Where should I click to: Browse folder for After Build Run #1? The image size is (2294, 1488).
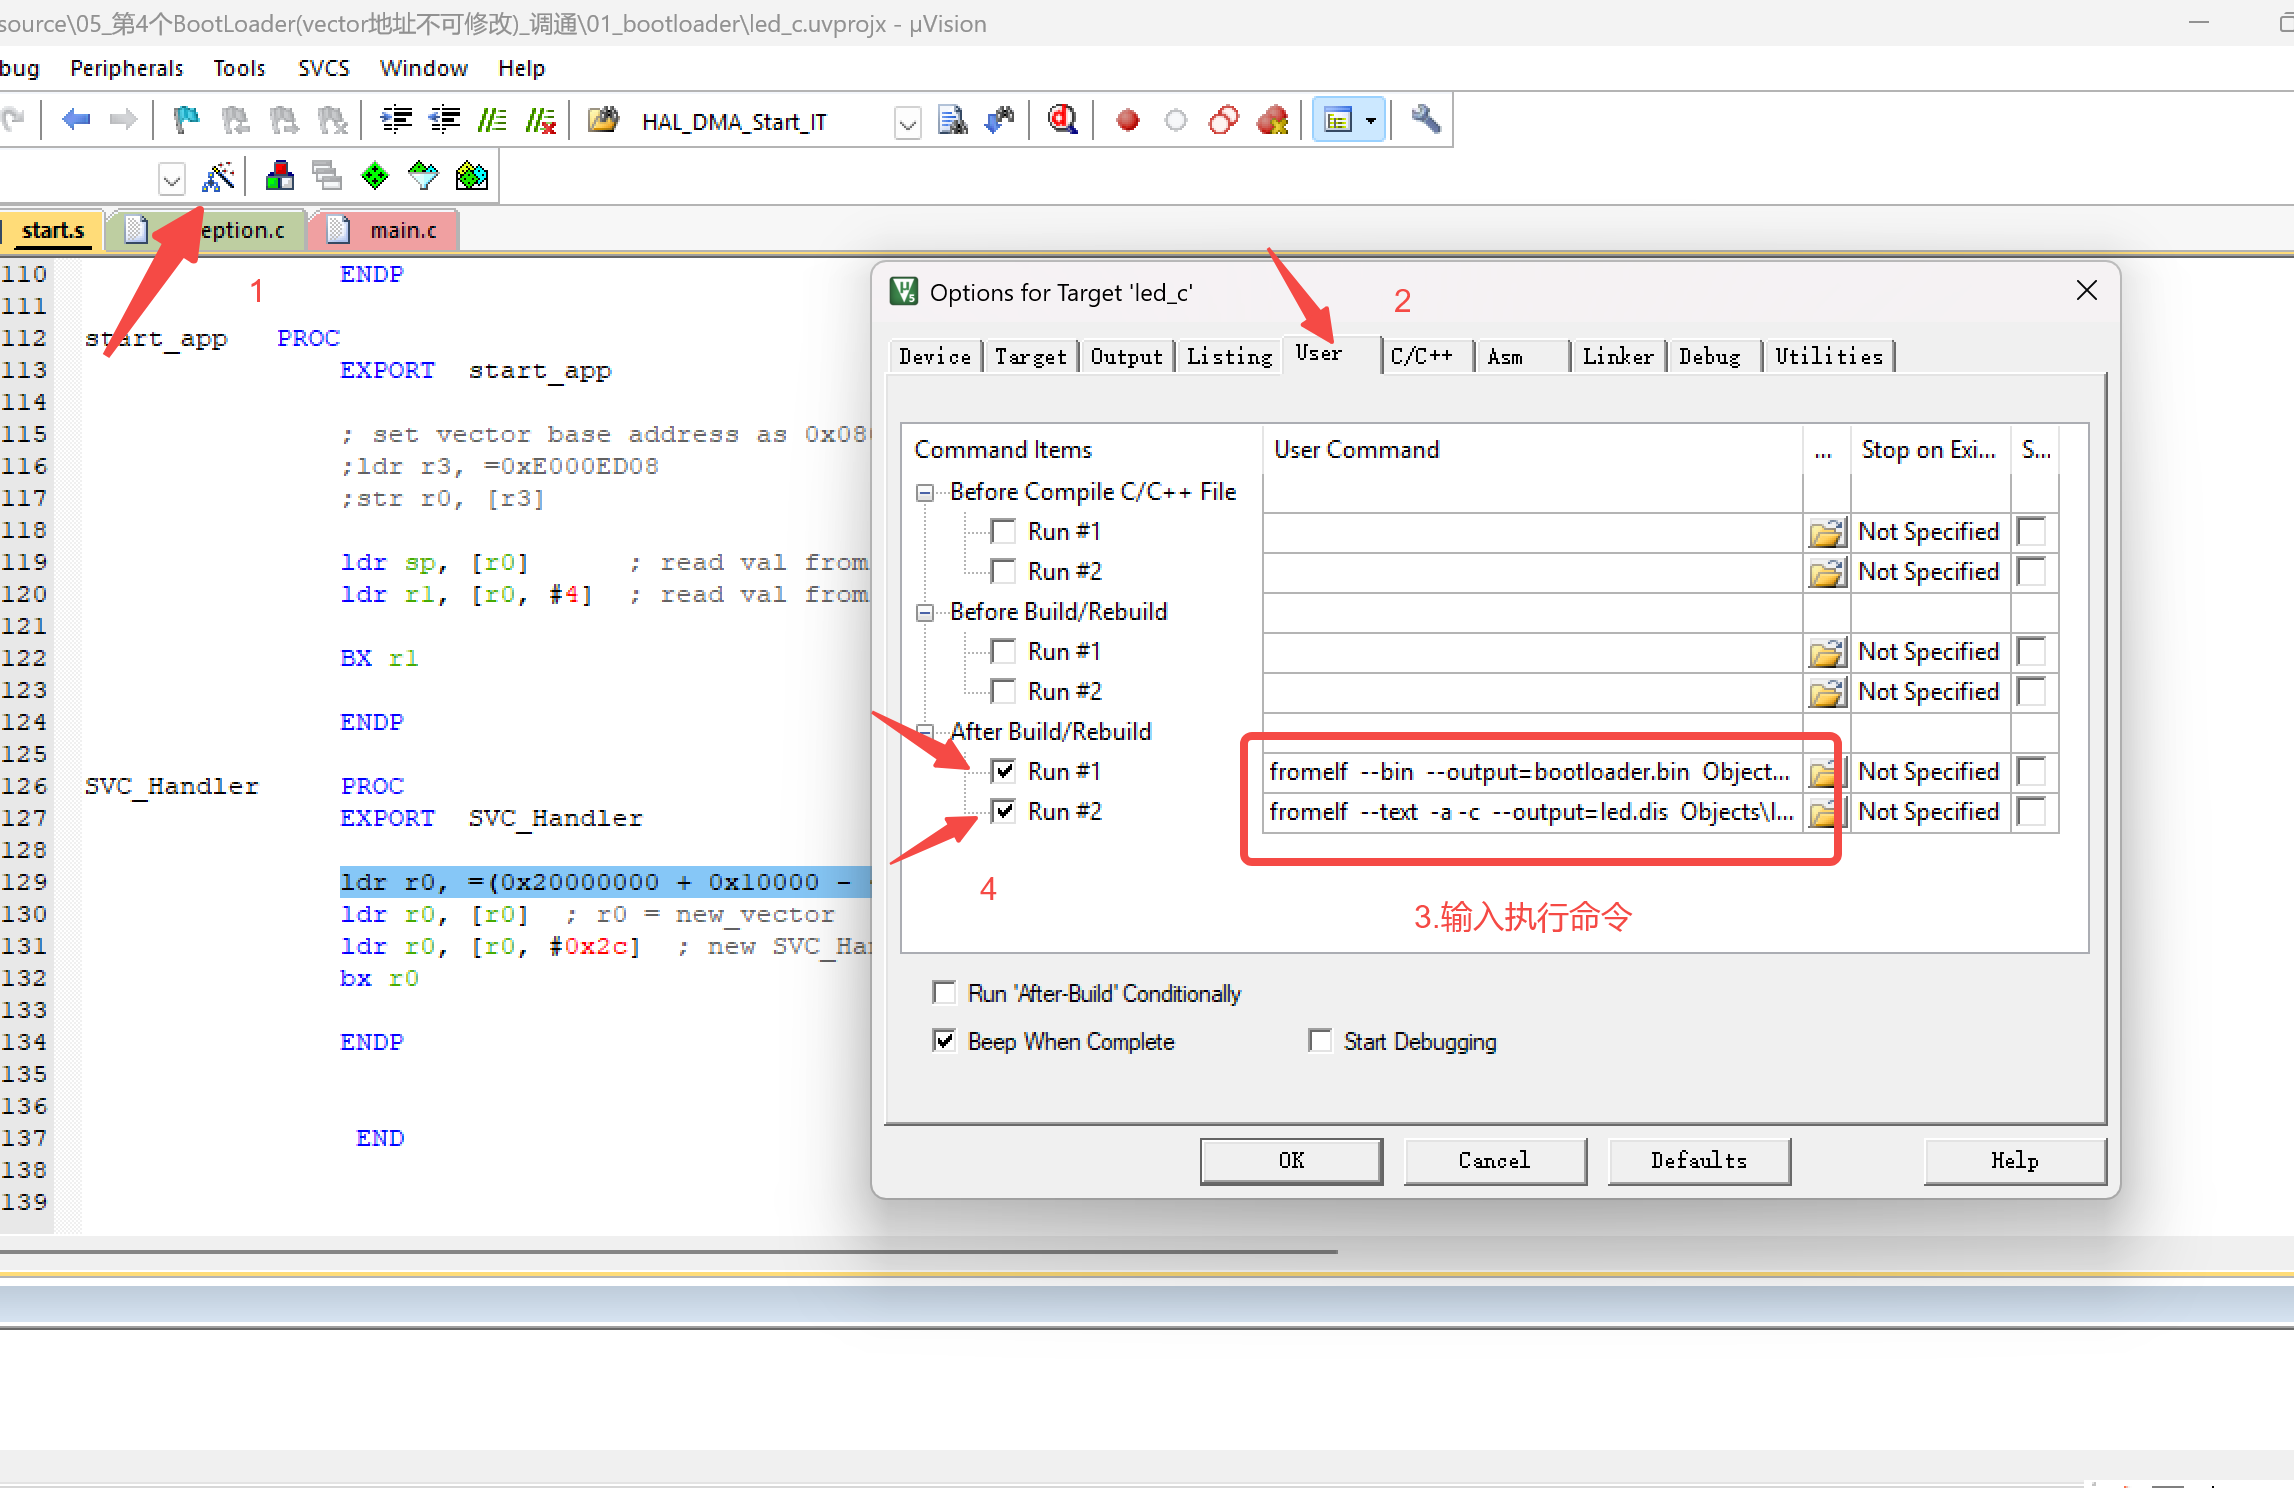1826,772
